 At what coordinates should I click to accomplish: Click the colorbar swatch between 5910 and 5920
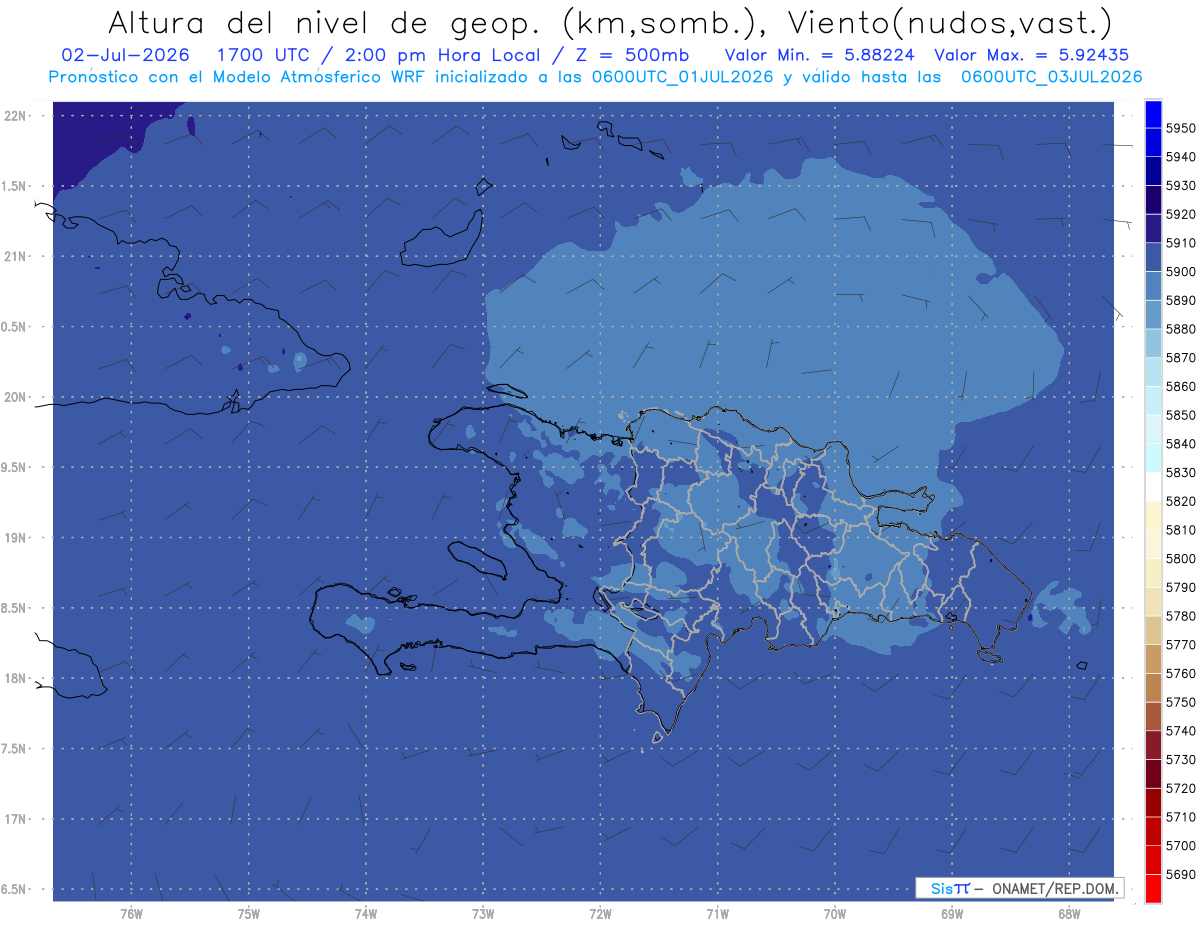pyautogui.click(x=1153, y=228)
